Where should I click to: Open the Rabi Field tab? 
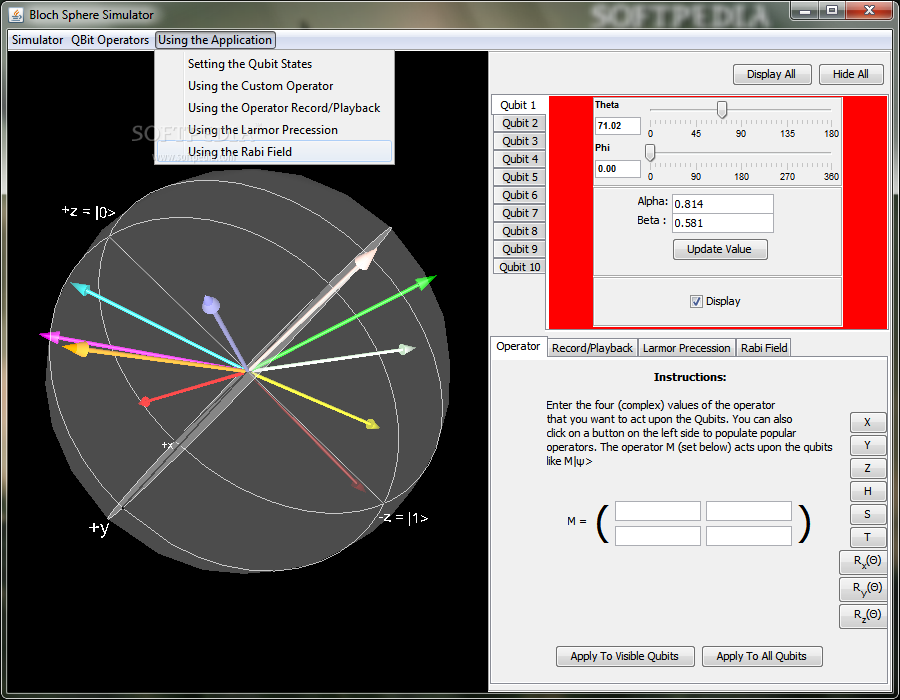(x=764, y=348)
